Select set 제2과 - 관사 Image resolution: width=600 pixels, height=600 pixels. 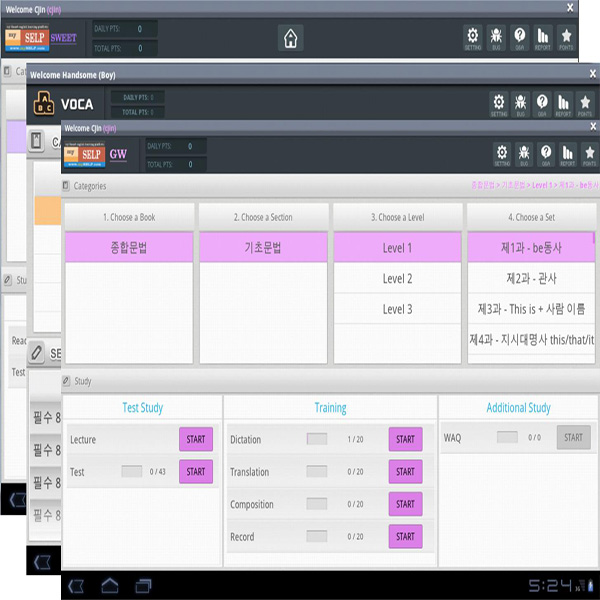tap(531, 278)
